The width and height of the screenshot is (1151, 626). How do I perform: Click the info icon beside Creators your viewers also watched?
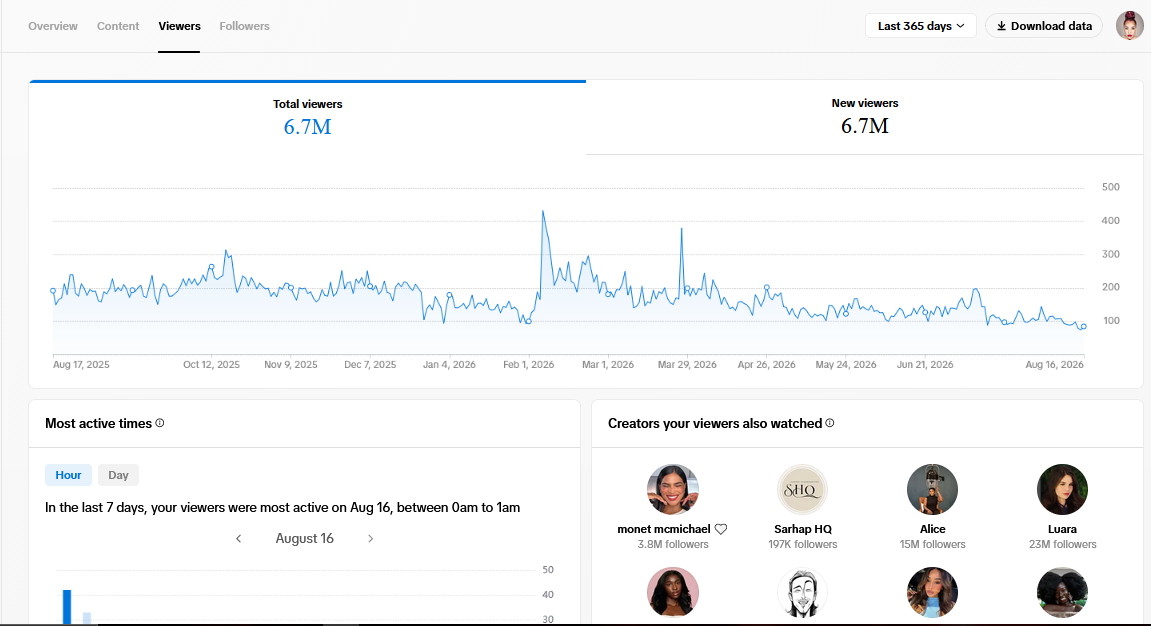pos(829,423)
